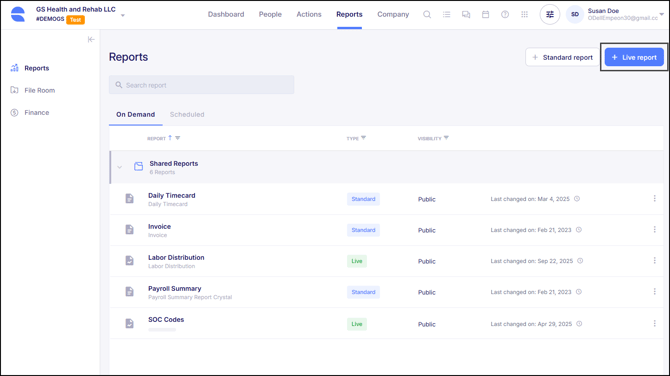Screen dimensions: 670x376
Task: Open the more options menu for Daily Timecard
Action: coord(655,198)
